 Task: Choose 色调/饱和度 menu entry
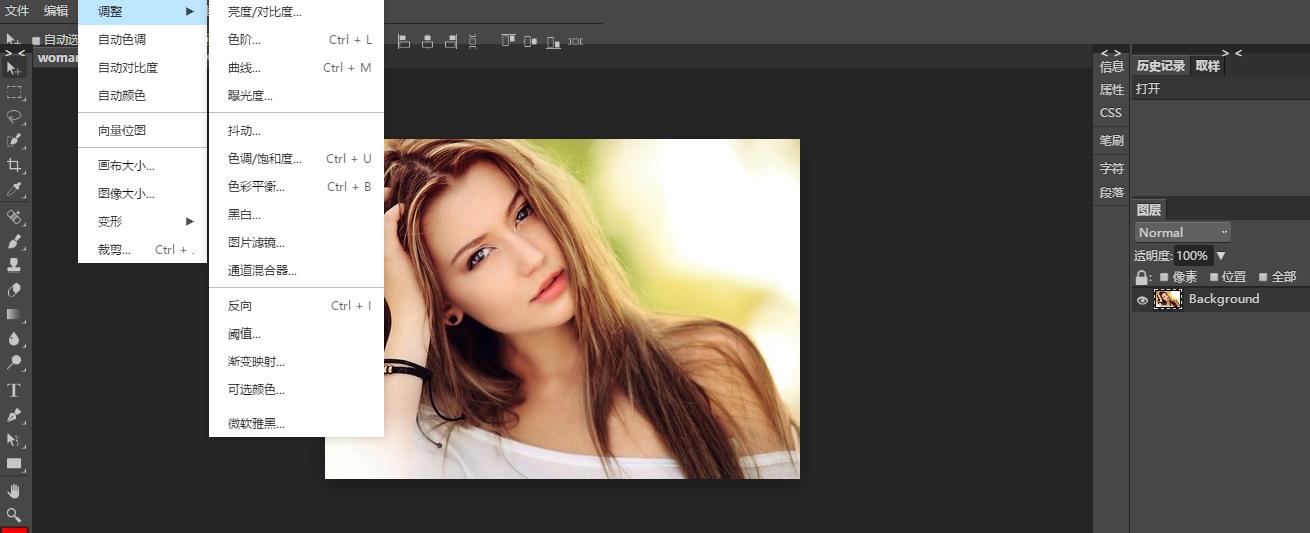264,158
